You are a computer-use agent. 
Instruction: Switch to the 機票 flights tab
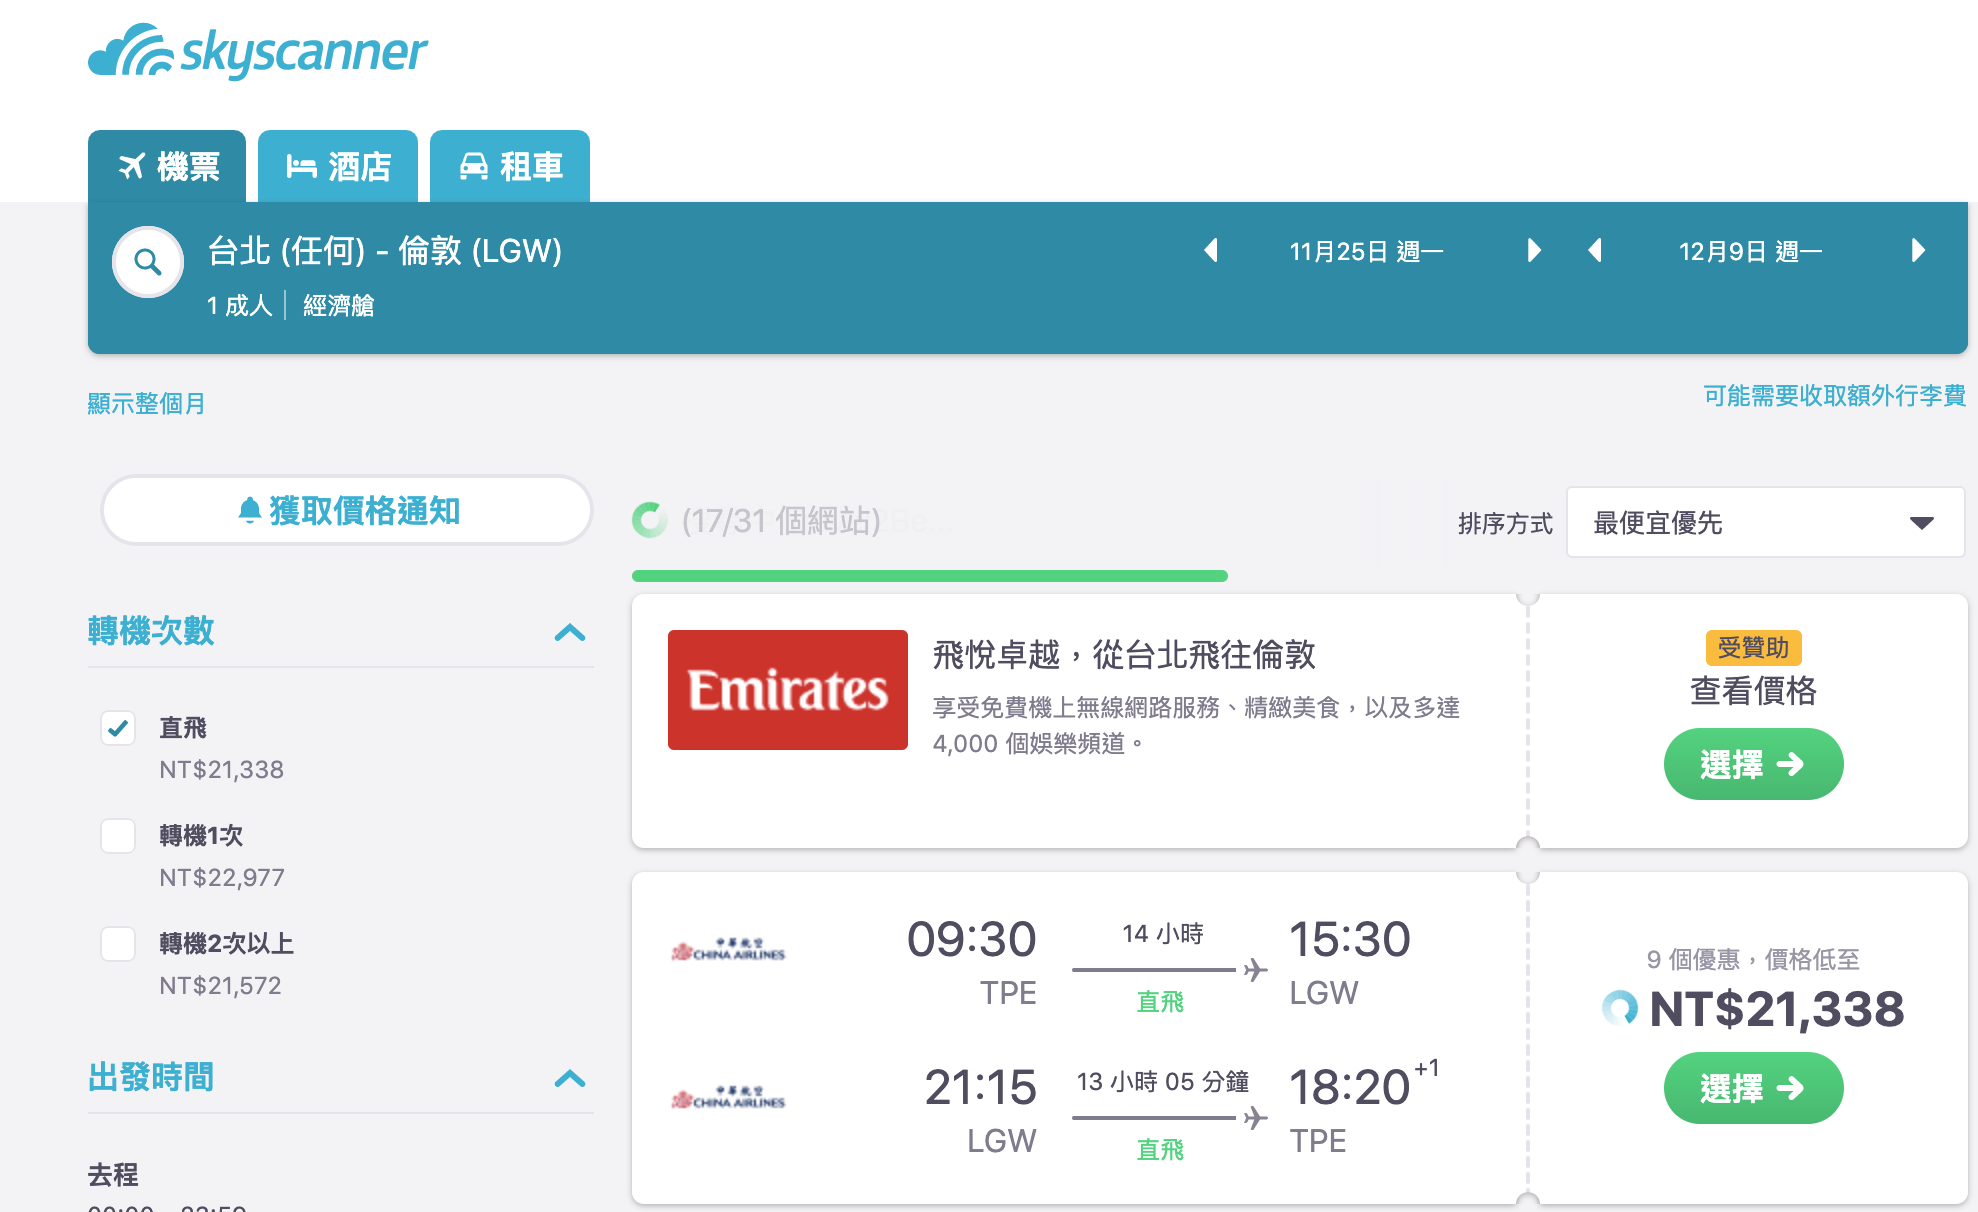click(167, 166)
